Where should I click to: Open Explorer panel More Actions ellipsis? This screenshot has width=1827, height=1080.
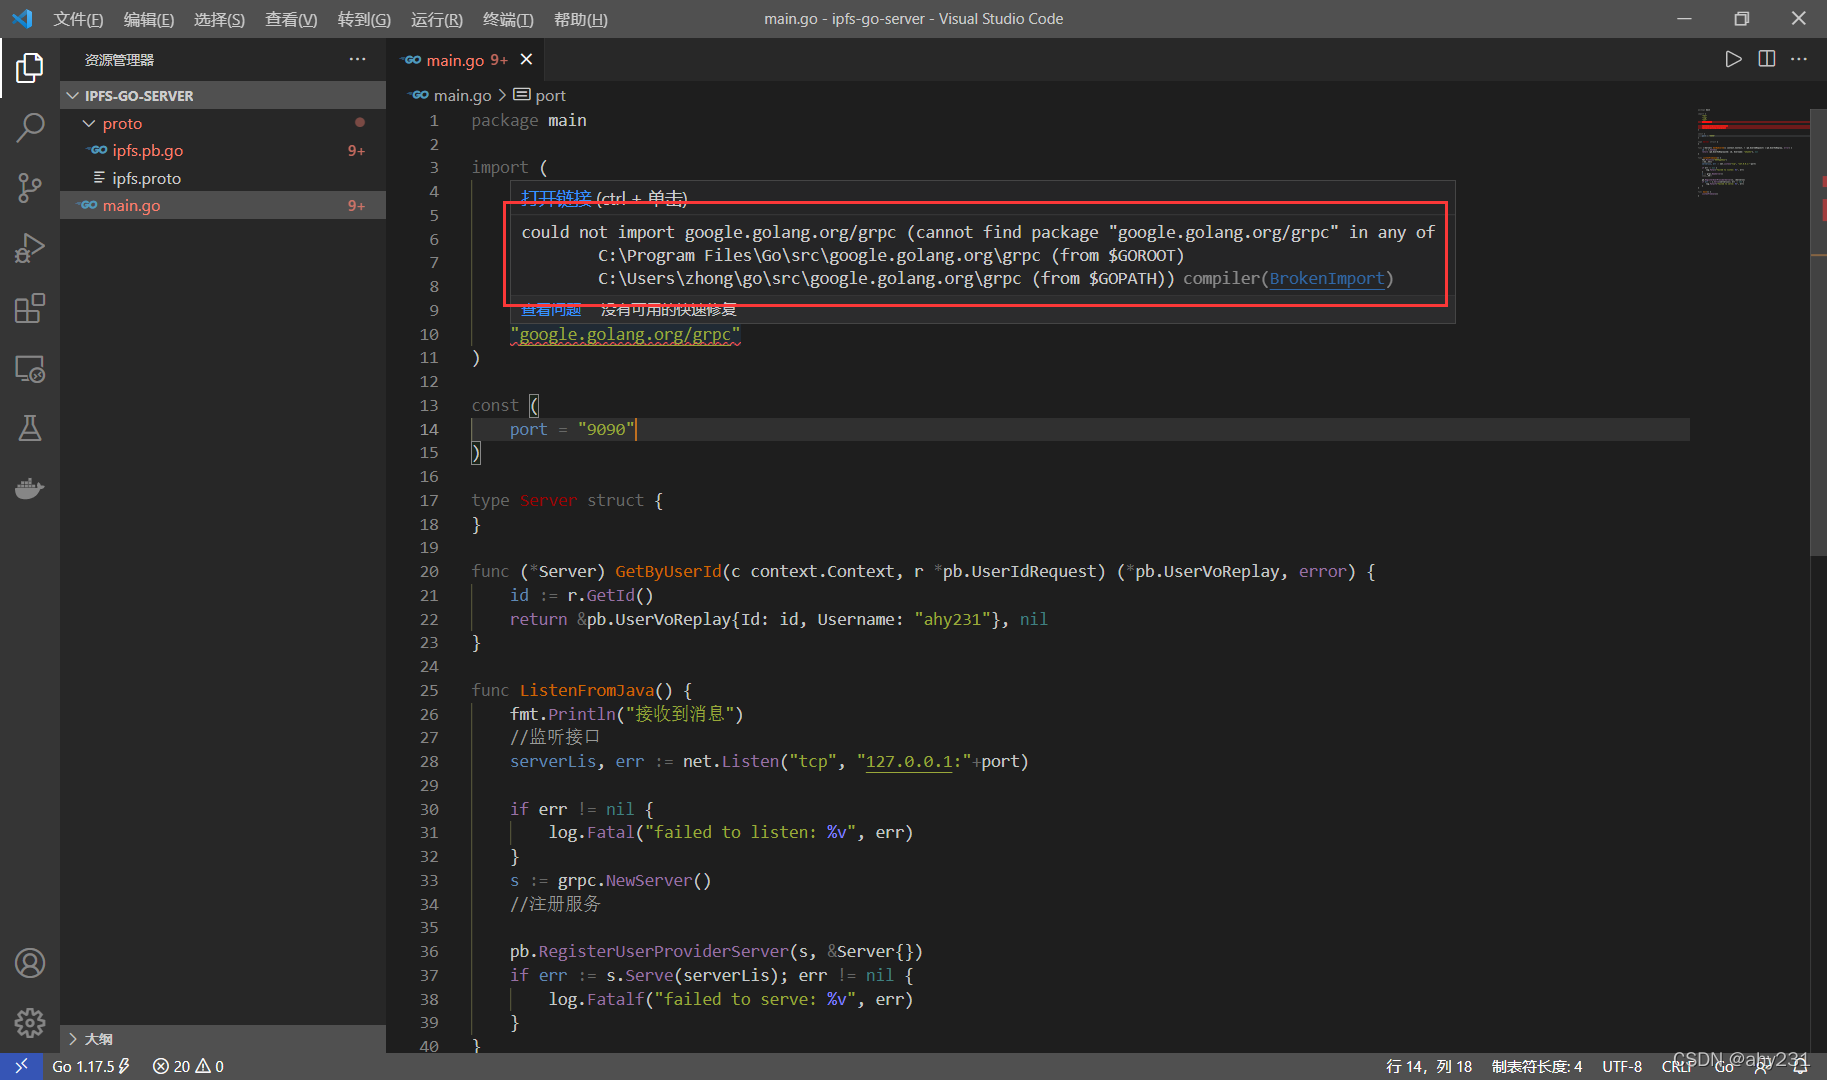click(x=357, y=59)
